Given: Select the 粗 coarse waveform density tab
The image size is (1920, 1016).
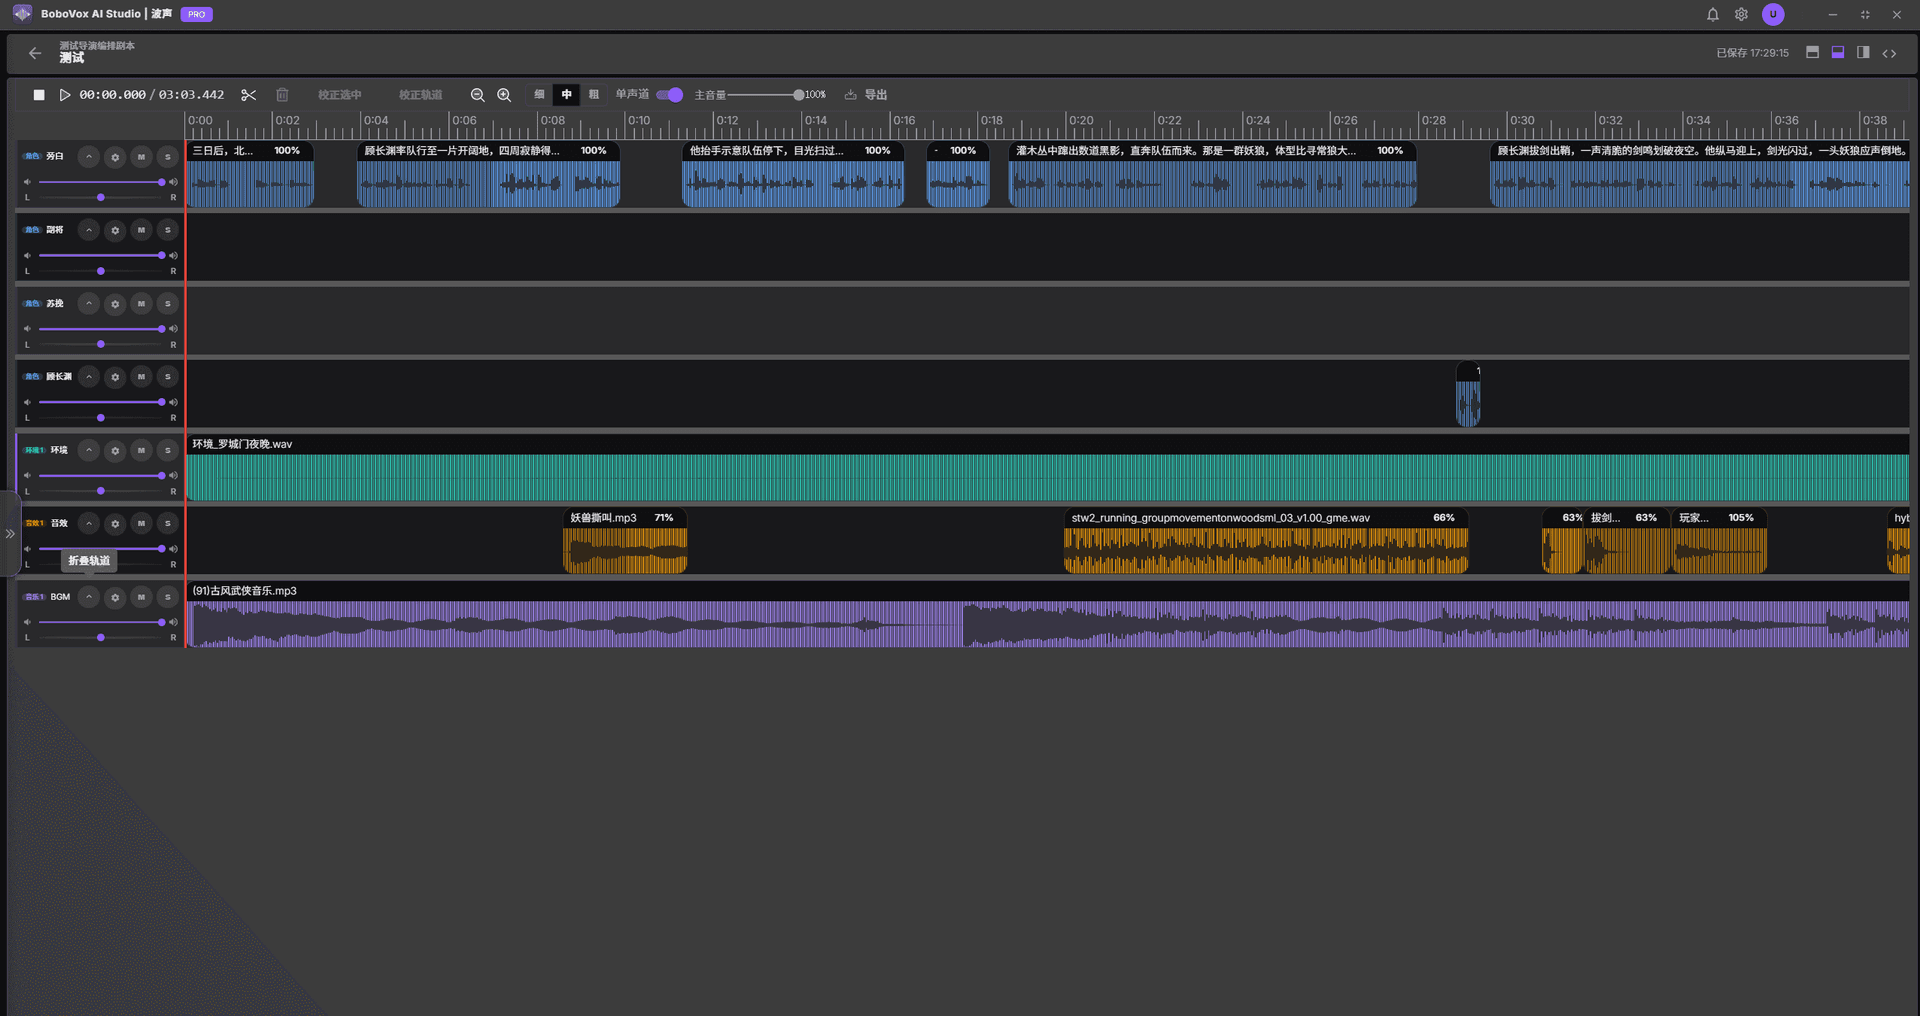Looking at the screenshot, I should (594, 95).
